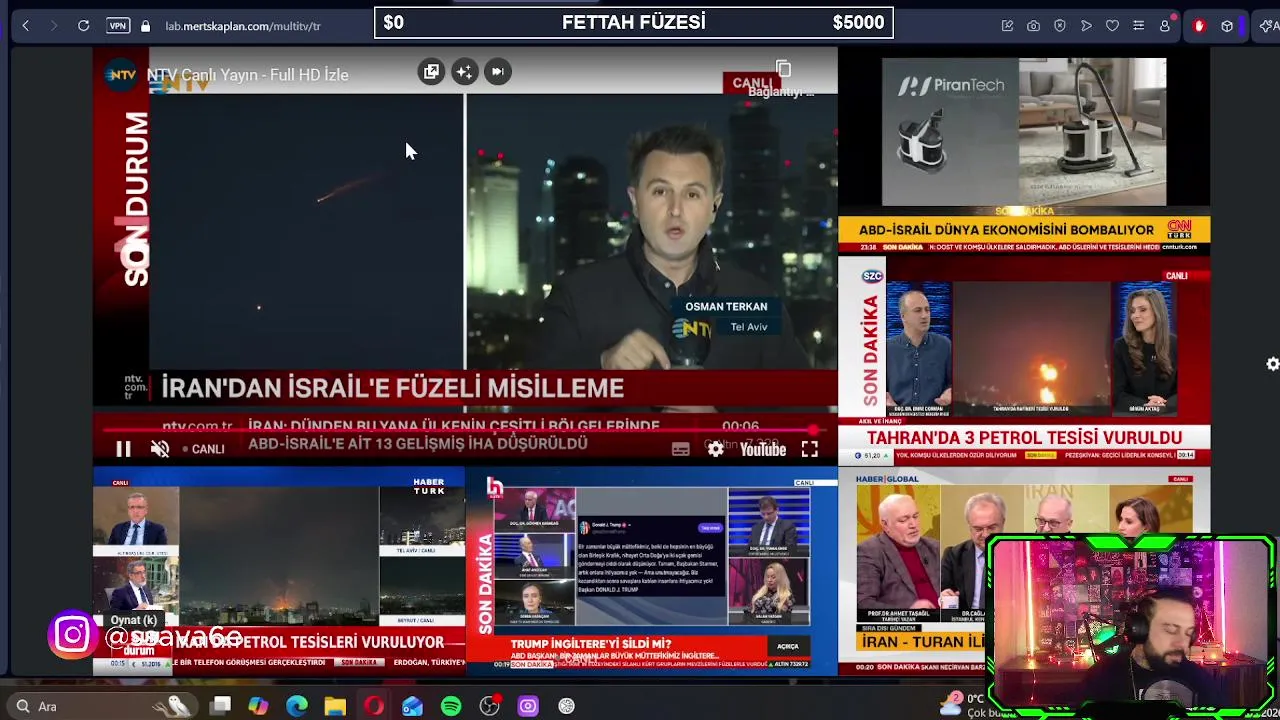
Task: Pause the NTV live stream
Action: tap(123, 449)
